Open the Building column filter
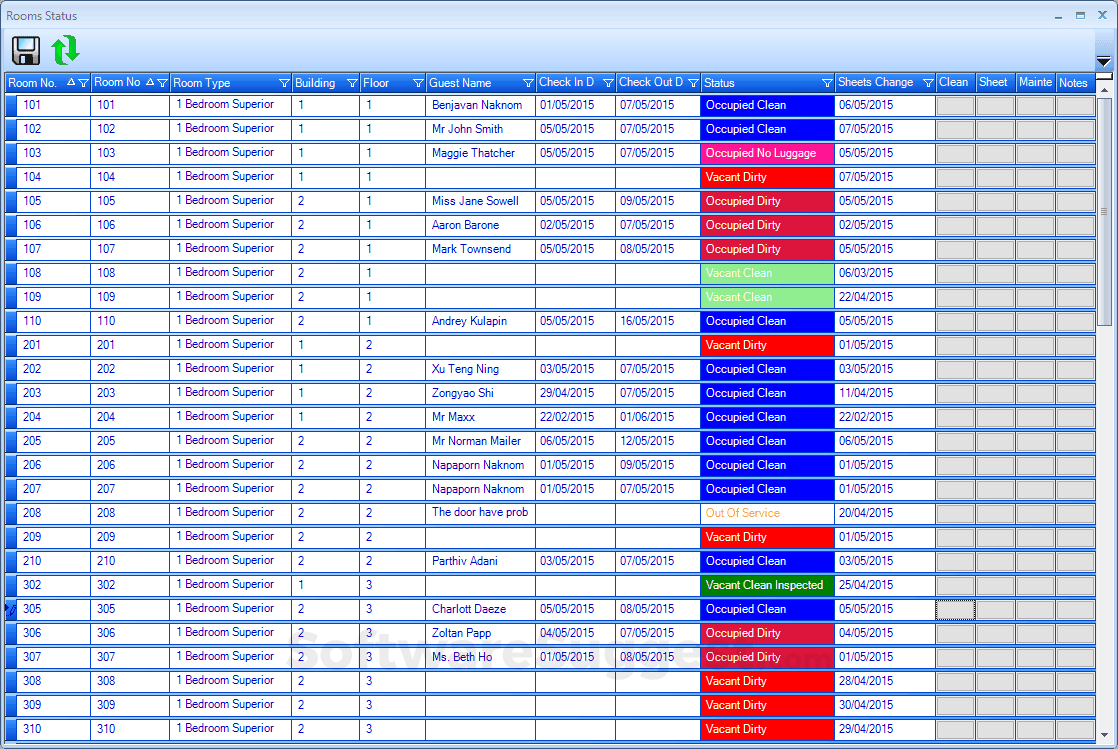 (x=352, y=83)
